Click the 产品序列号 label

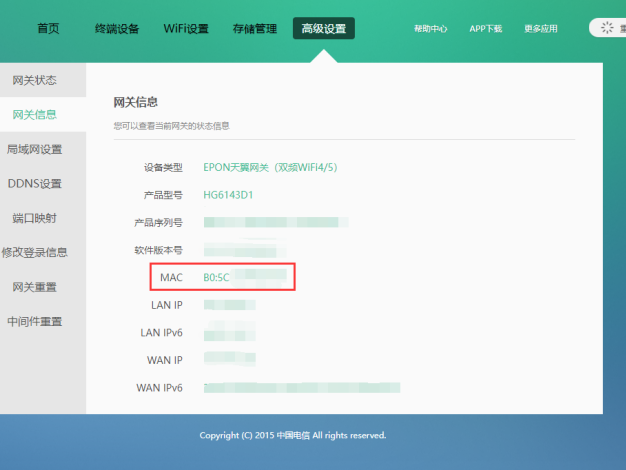coord(158,222)
